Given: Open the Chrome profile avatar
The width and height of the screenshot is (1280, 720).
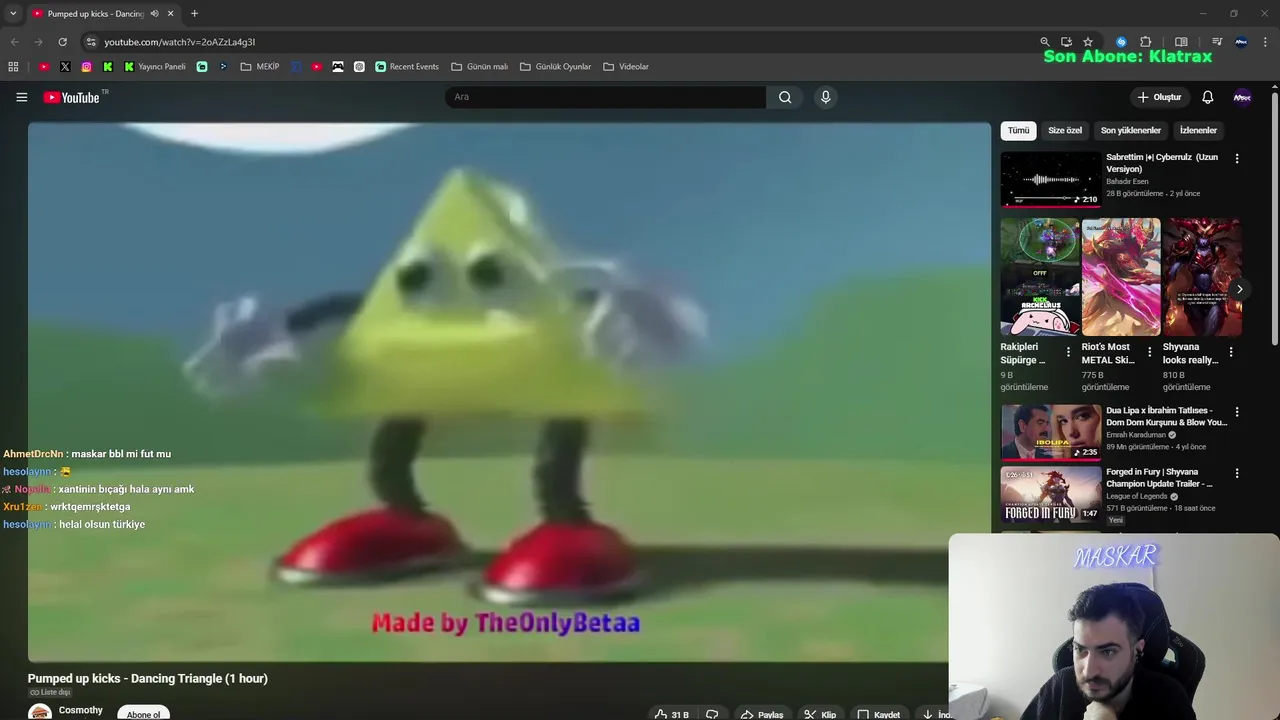Looking at the screenshot, I should click(x=1241, y=42).
